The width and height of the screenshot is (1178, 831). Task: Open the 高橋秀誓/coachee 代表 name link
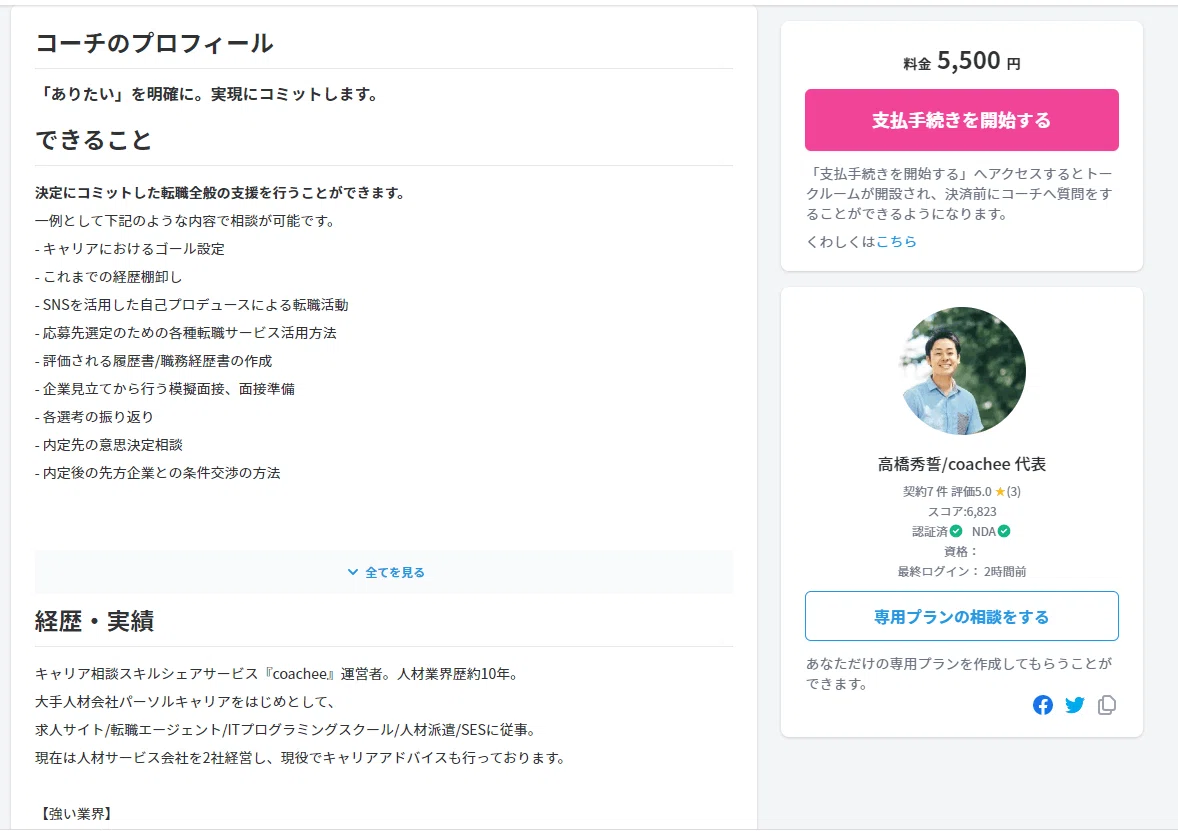tap(962, 464)
